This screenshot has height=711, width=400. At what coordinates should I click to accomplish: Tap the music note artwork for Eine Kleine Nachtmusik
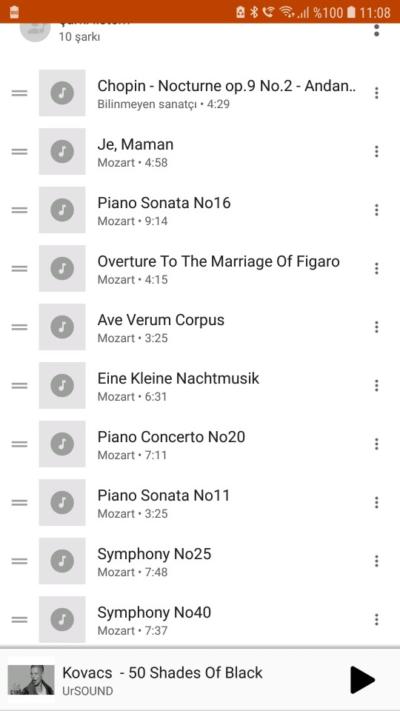pos(62,385)
